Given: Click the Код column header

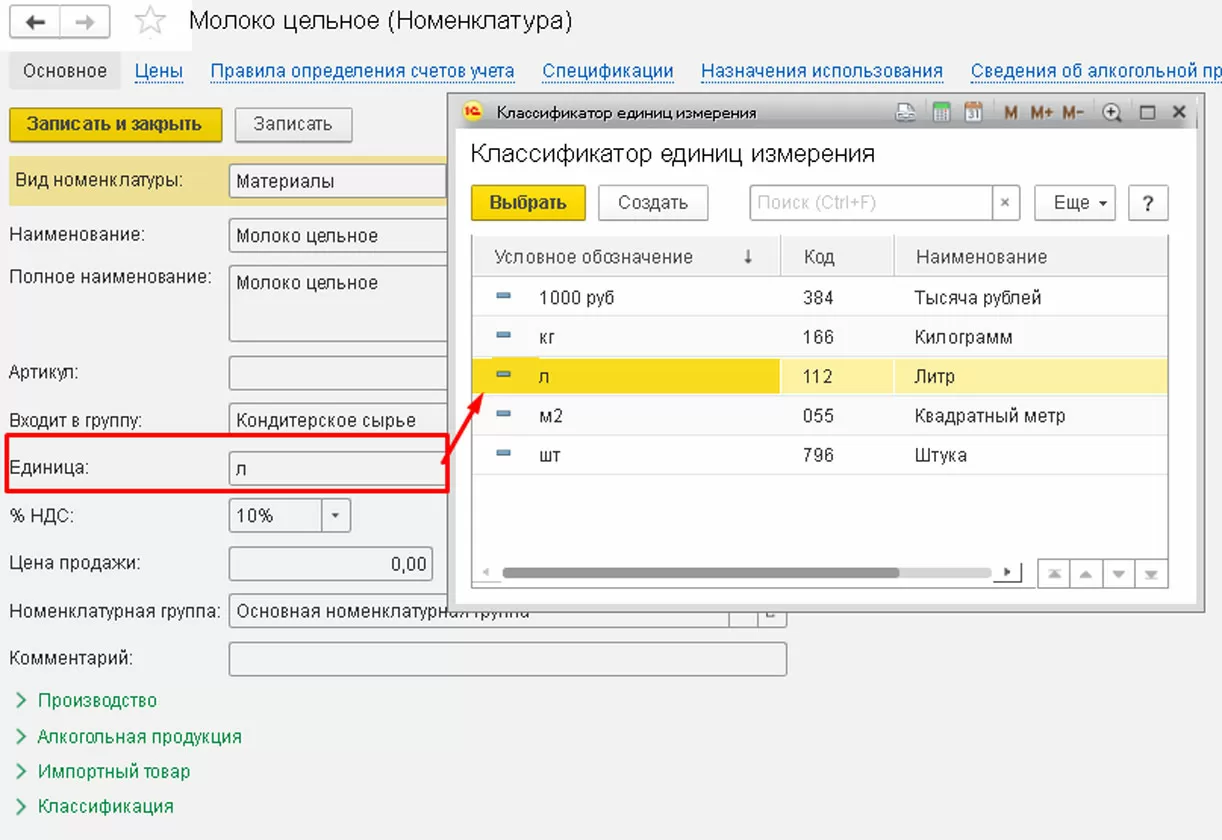Looking at the screenshot, I should 837,257.
